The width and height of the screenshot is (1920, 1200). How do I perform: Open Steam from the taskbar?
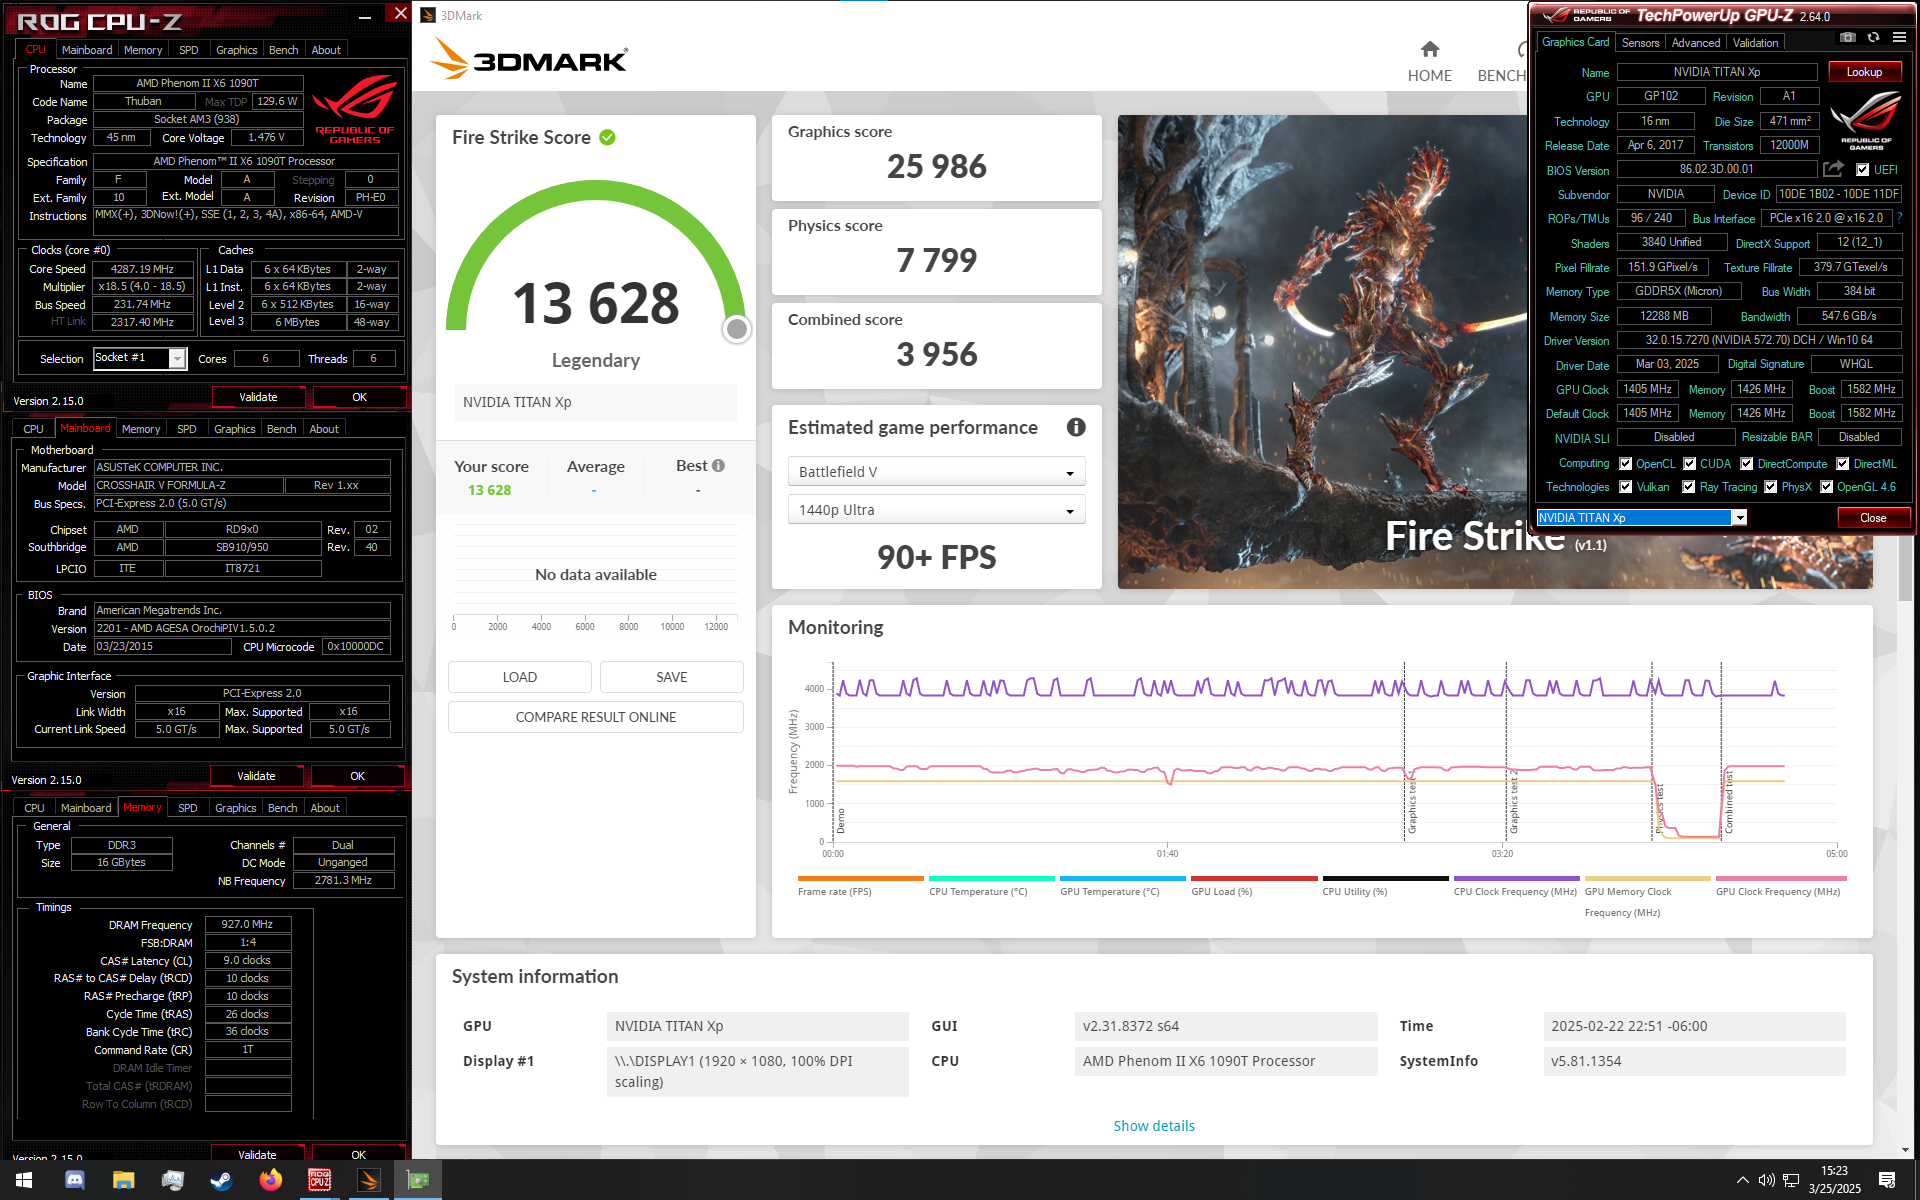click(221, 1180)
